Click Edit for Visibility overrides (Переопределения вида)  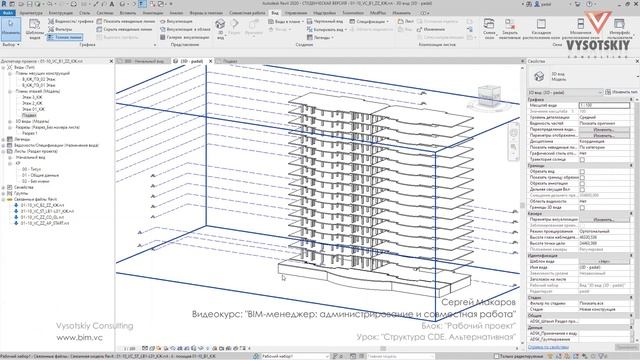pyautogui.click(x=604, y=129)
